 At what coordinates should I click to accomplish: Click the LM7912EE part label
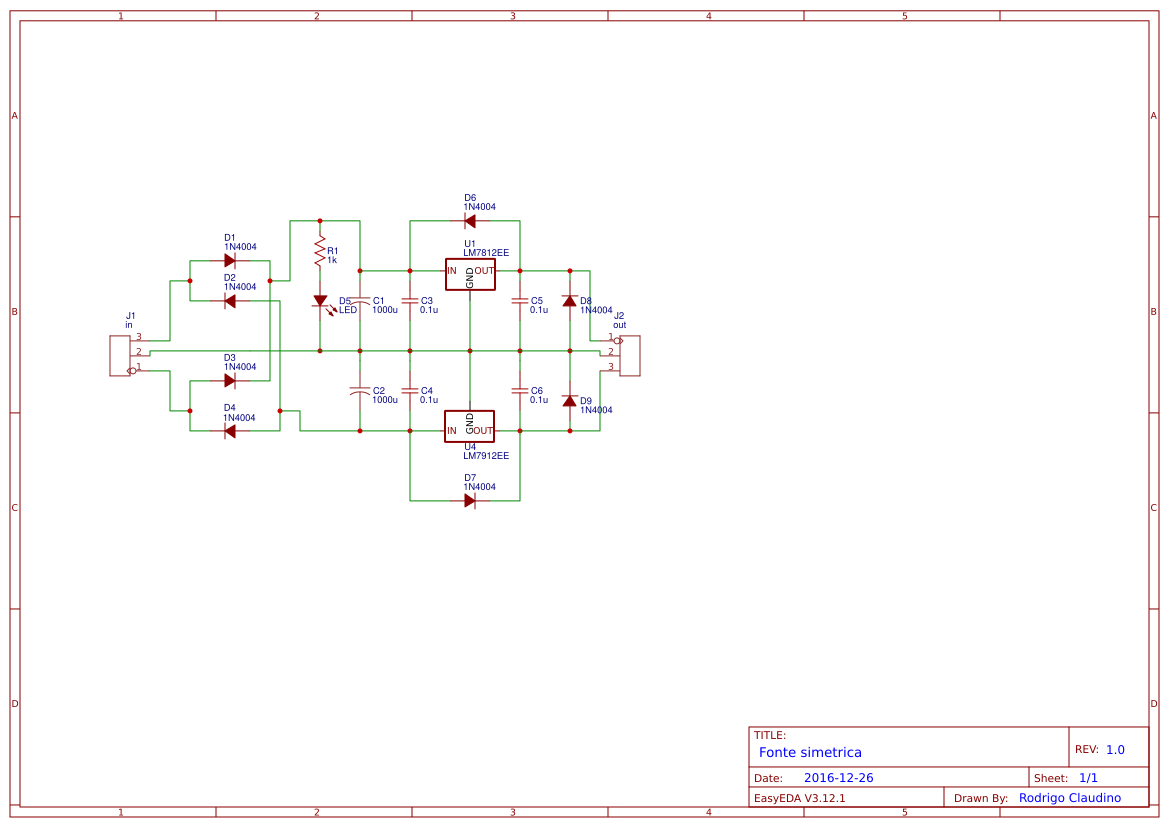coord(486,456)
